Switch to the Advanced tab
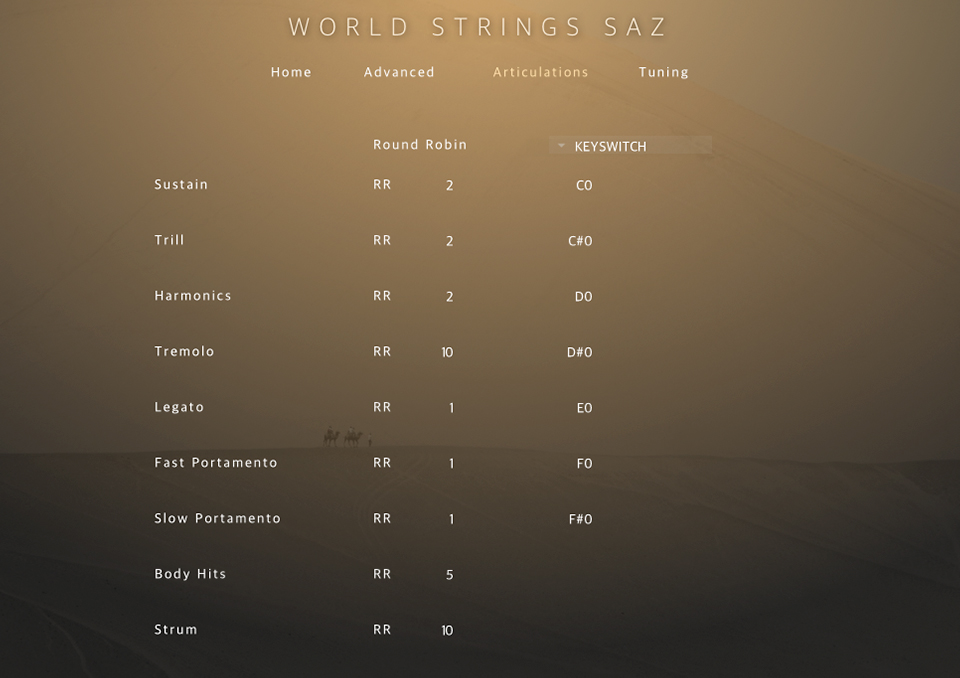Screen dimensions: 960x678 (x=399, y=72)
